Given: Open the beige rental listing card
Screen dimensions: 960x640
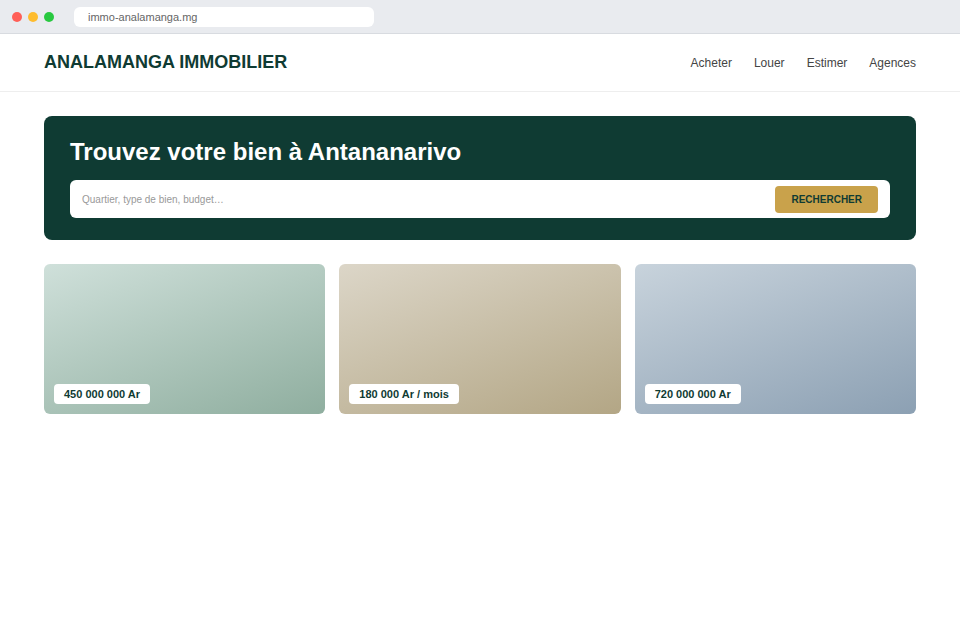Looking at the screenshot, I should [x=479, y=325].
